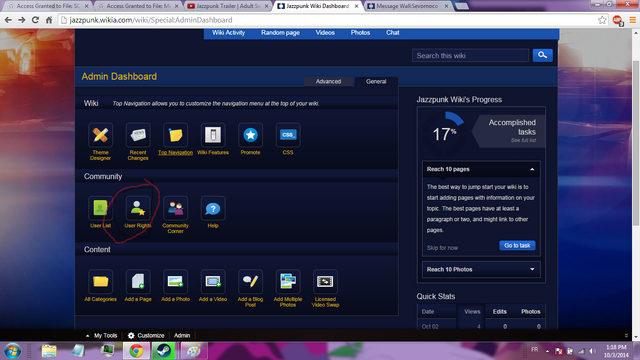Open the User Rights icon

point(138,208)
